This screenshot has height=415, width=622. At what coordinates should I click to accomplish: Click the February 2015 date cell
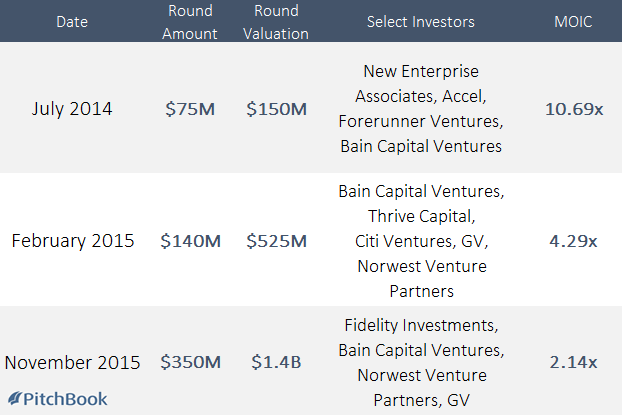pos(73,241)
